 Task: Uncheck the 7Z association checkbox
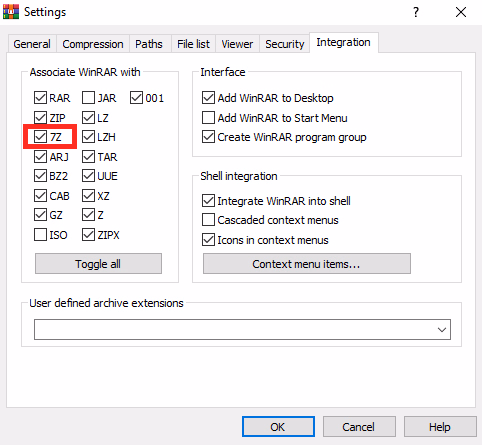point(40,137)
